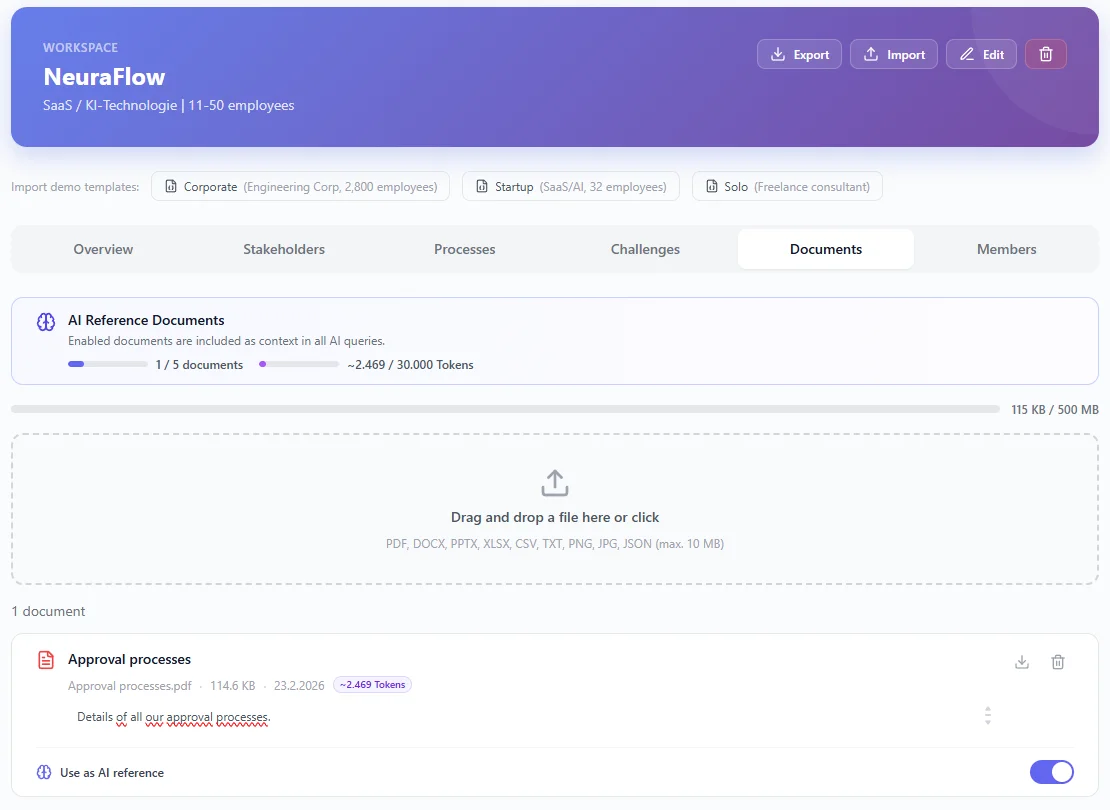This screenshot has height=810, width=1110.
Task: Go to the Challenges tab
Action: pyautogui.click(x=645, y=249)
